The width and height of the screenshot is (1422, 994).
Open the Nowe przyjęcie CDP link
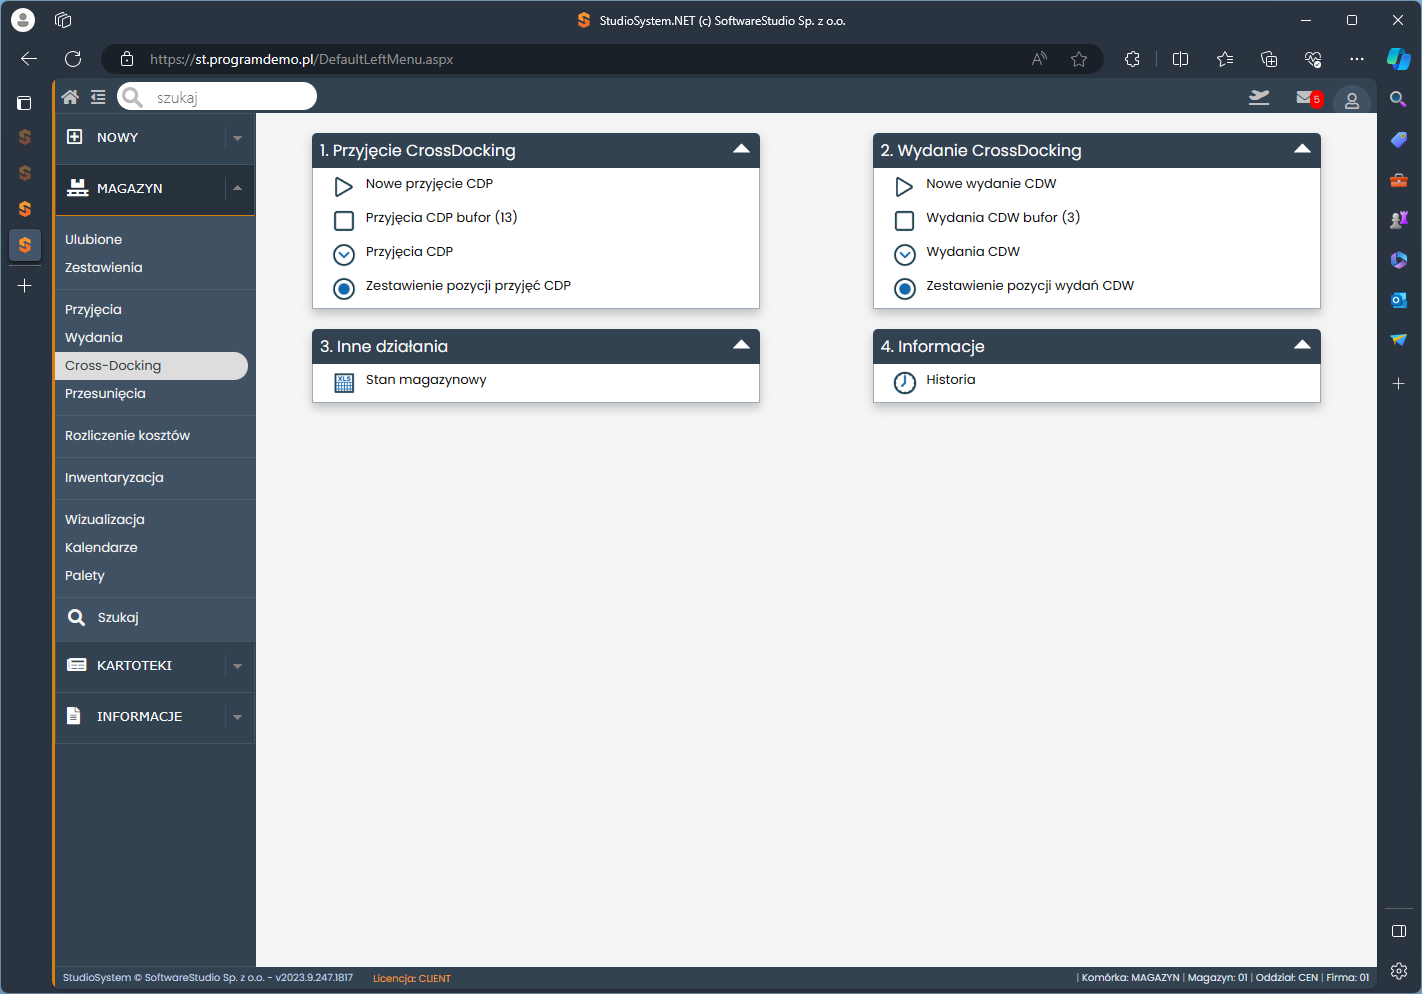click(429, 184)
